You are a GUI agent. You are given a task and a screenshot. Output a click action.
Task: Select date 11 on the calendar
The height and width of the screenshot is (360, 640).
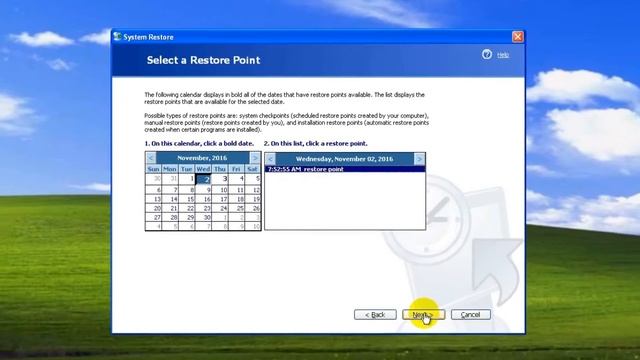236,190
